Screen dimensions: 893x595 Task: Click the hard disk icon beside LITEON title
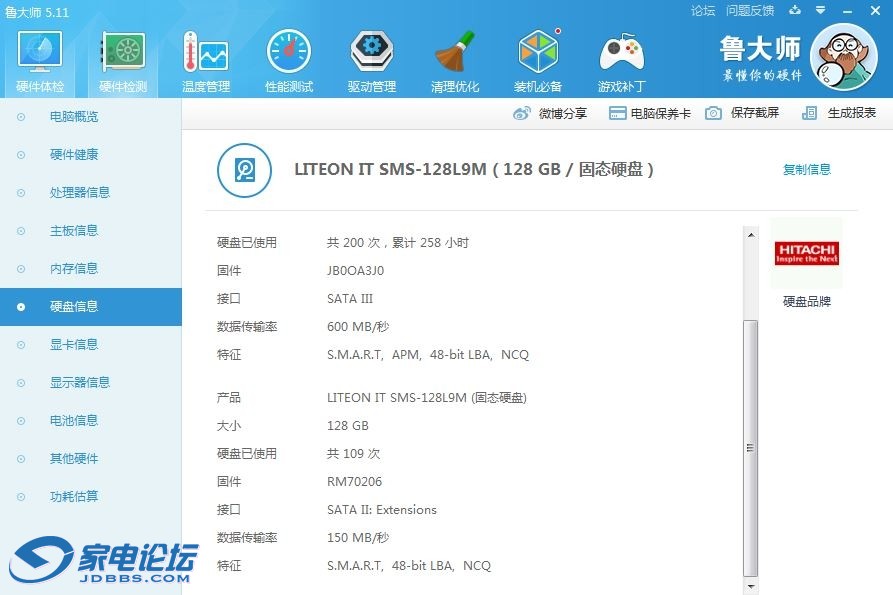coord(244,170)
